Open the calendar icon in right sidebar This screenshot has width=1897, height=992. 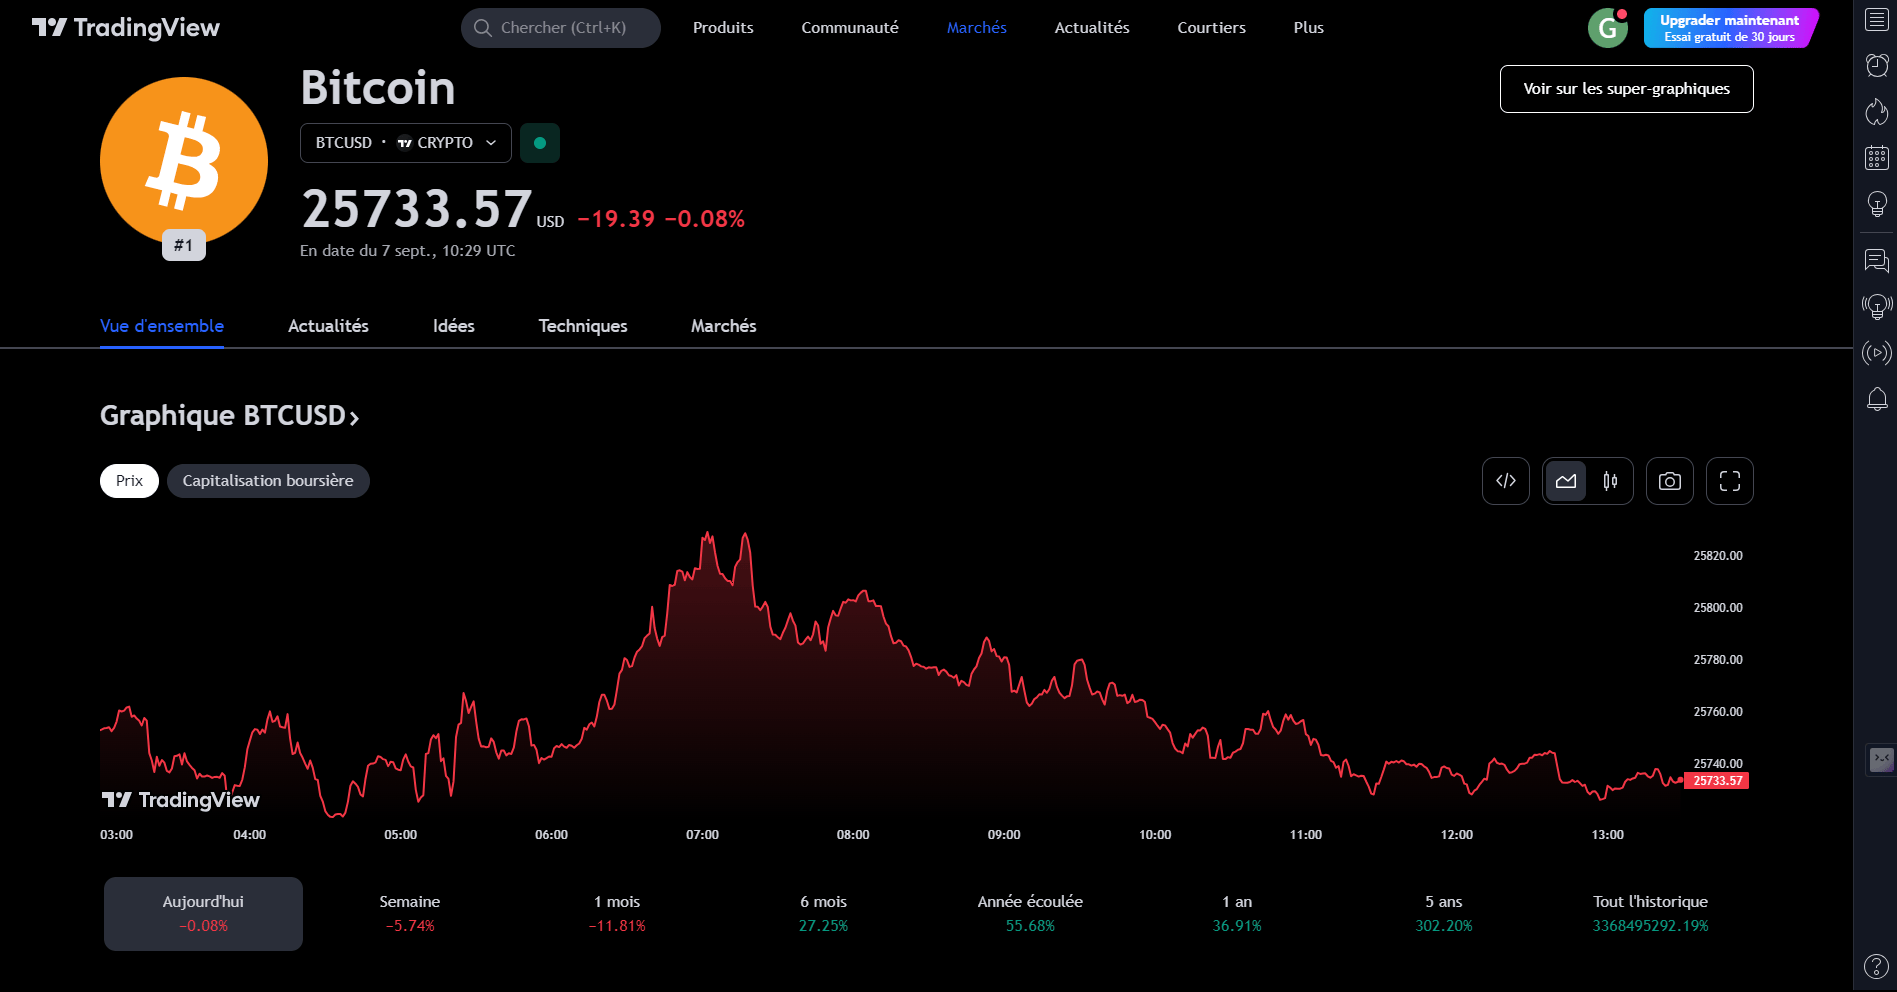1877,158
